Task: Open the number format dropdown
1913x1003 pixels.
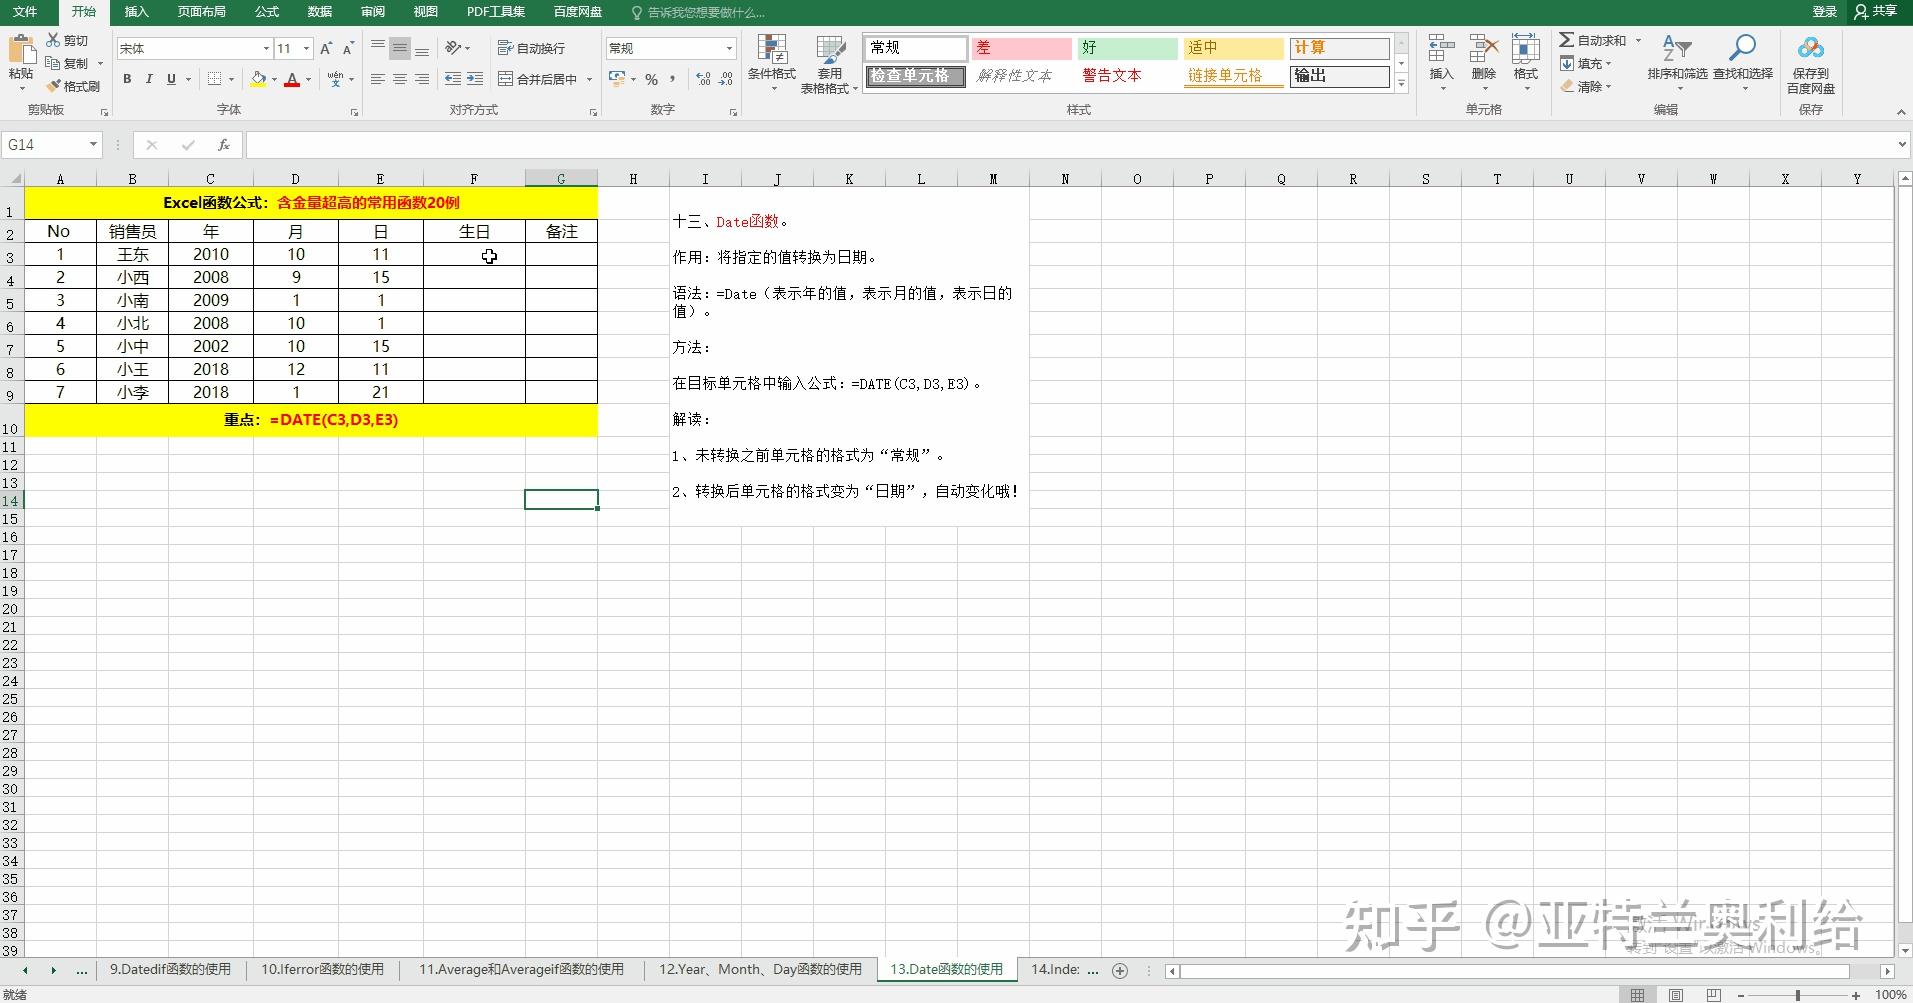Action: 729,48
